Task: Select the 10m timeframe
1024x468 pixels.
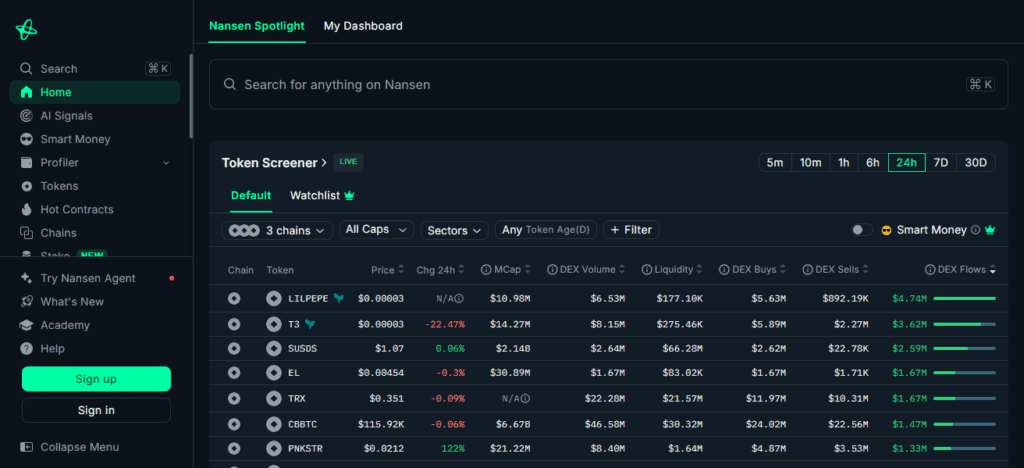Action: pyautogui.click(x=810, y=163)
